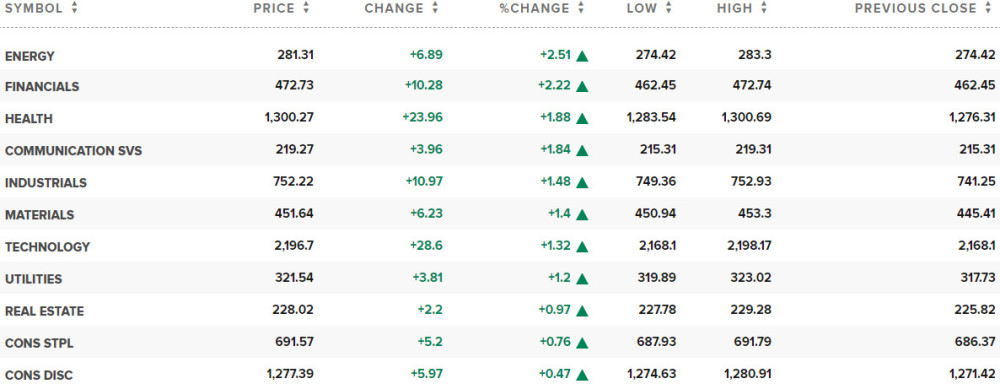
Task: Sort by PRICE column arrows
Action: pyautogui.click(x=306, y=8)
